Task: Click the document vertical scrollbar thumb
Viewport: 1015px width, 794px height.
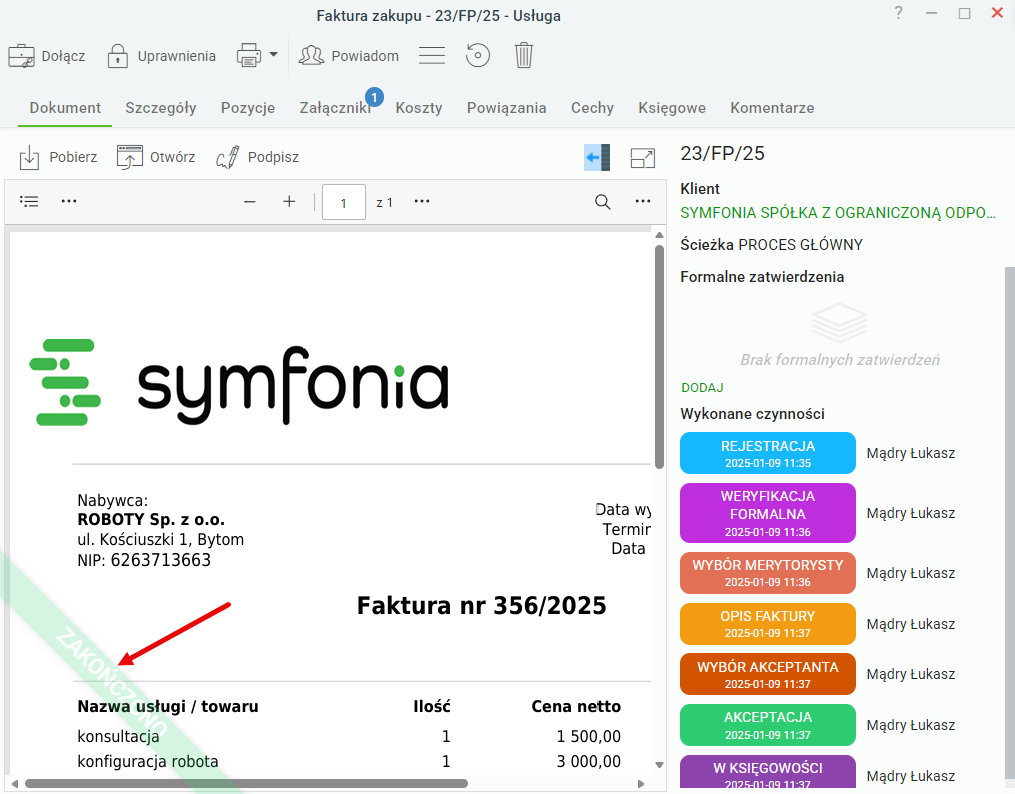Action: click(x=660, y=356)
